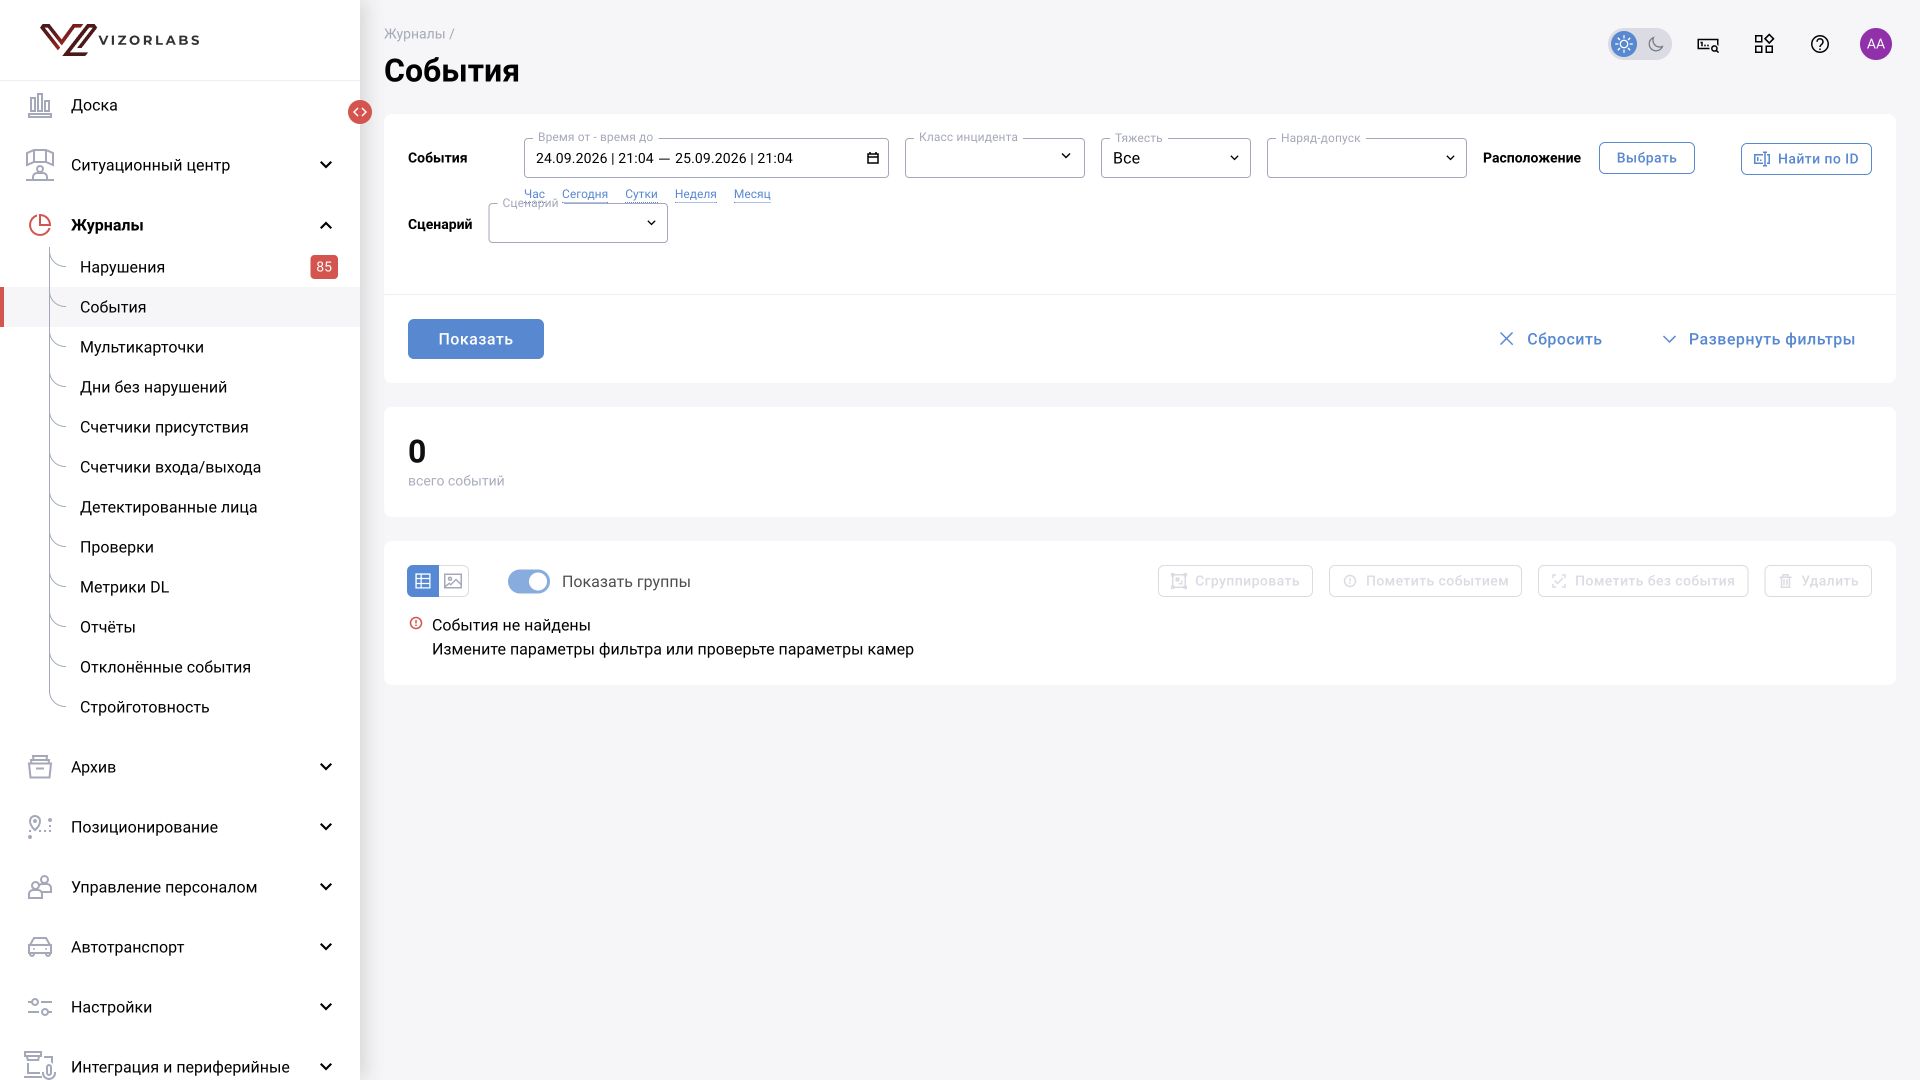Collapse the sidebar with the red arrows button

point(360,112)
